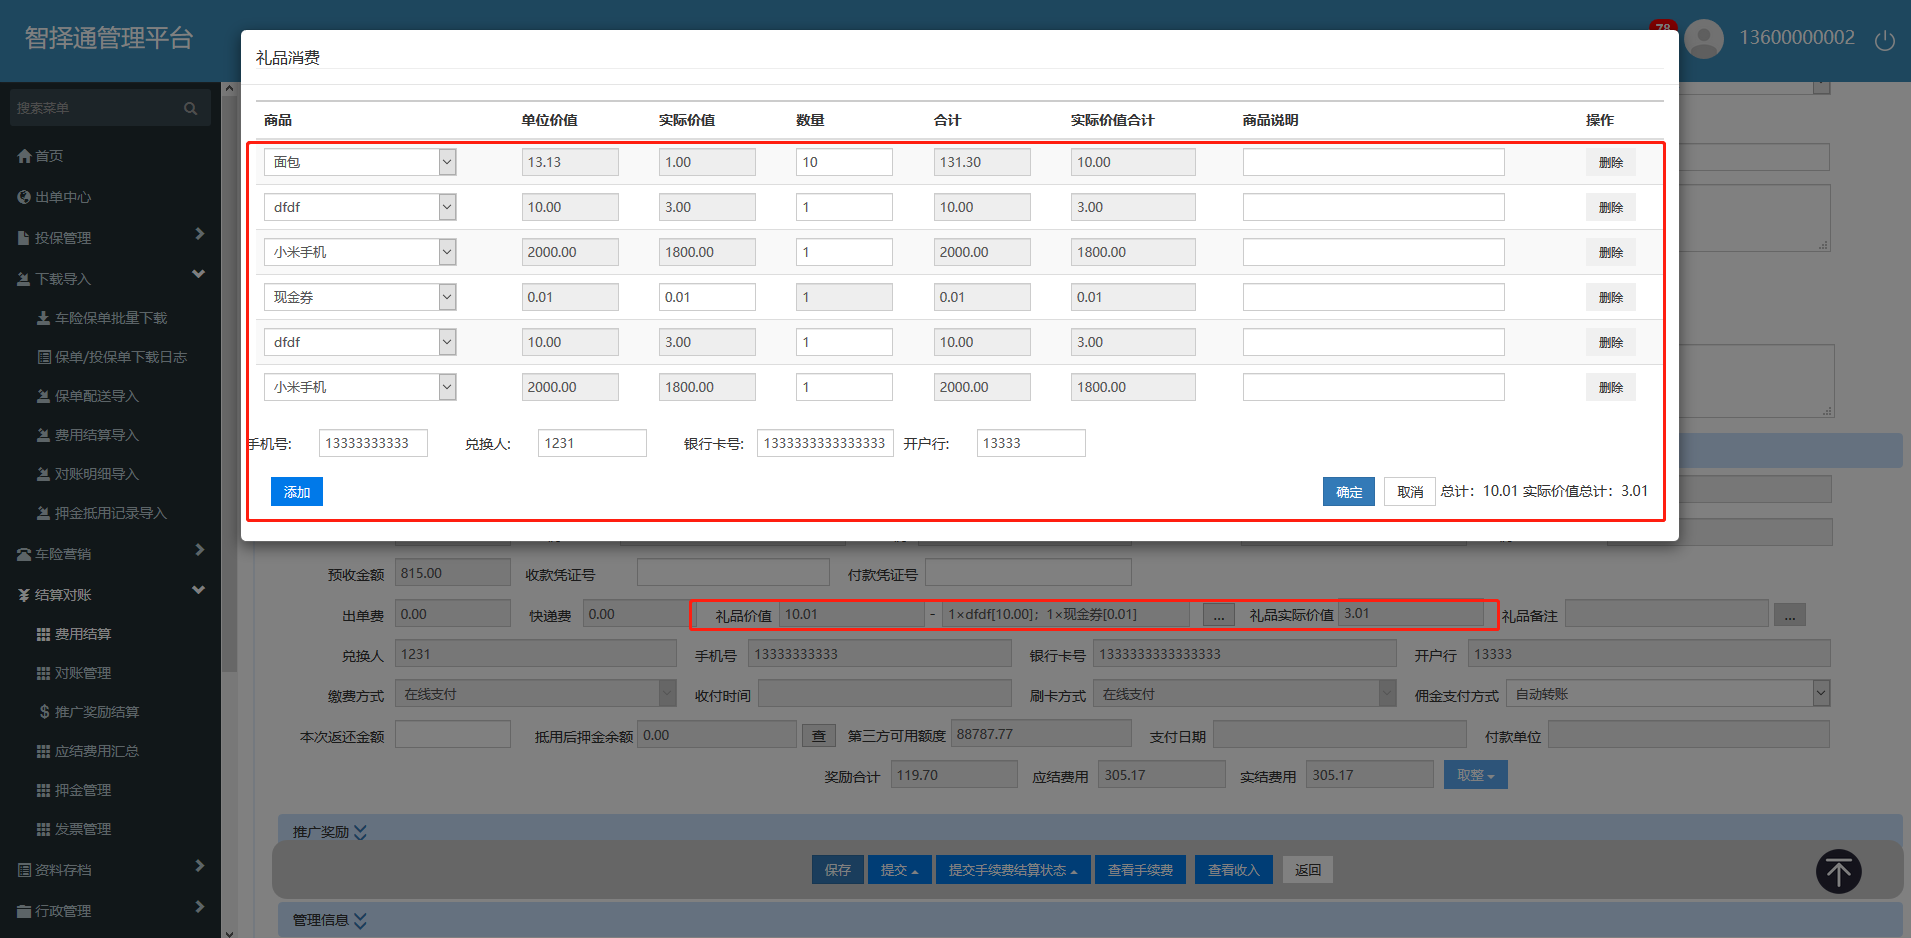Expand 佣金支付方式 dropdown 自动转账
The height and width of the screenshot is (938, 1911).
pyautogui.click(x=1820, y=693)
